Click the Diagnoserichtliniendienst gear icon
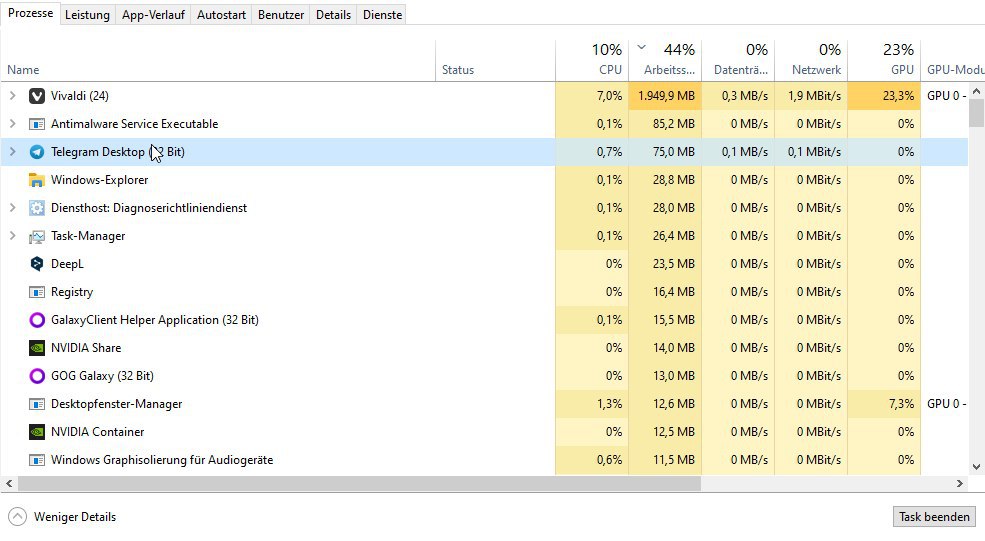 37,208
